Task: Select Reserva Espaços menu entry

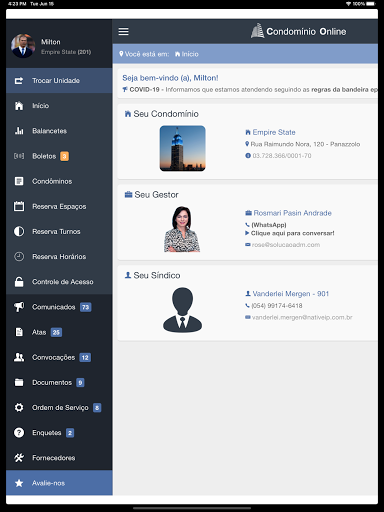Action: point(59,206)
